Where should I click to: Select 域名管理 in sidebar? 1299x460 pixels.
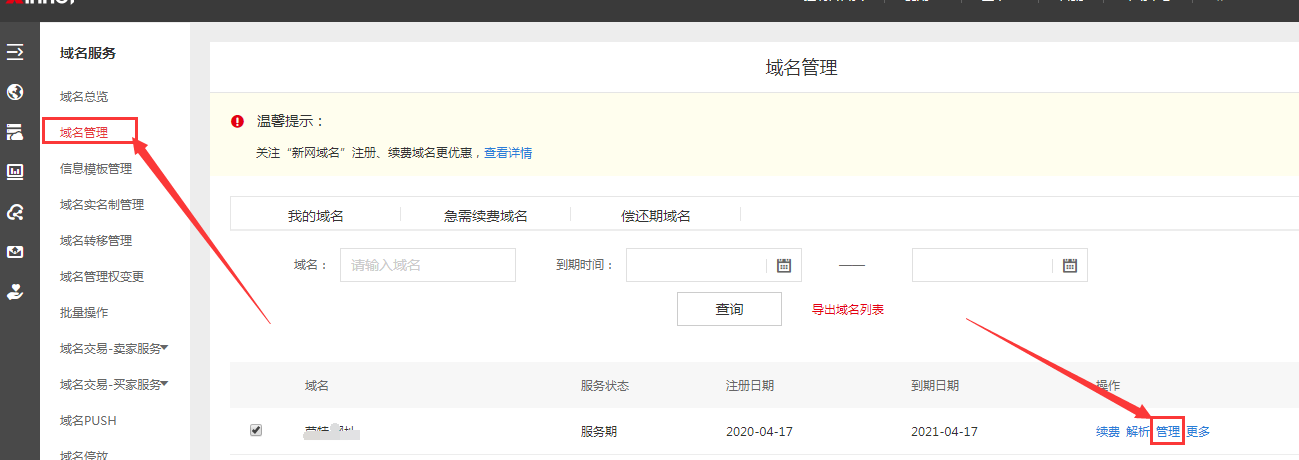84,132
